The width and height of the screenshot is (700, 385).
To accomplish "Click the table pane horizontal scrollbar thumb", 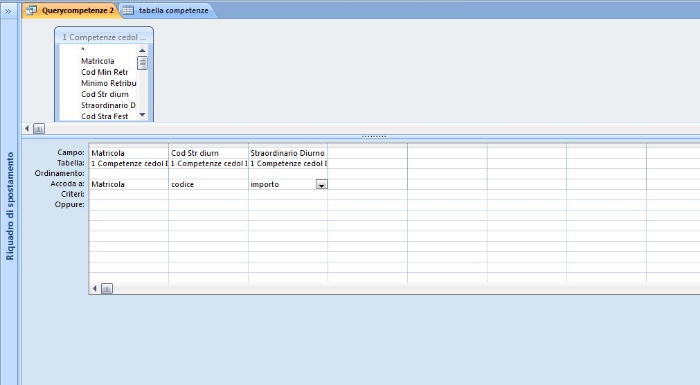I will (39, 129).
